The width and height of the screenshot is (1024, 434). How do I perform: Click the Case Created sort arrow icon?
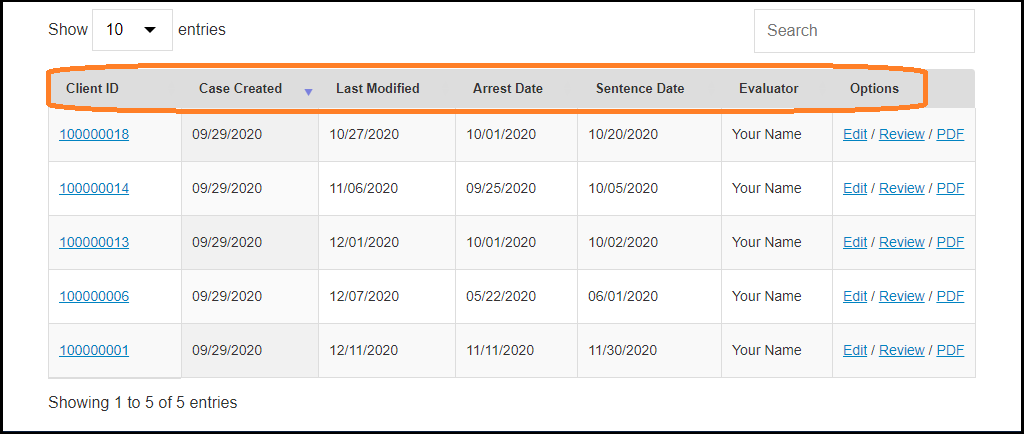pos(308,92)
